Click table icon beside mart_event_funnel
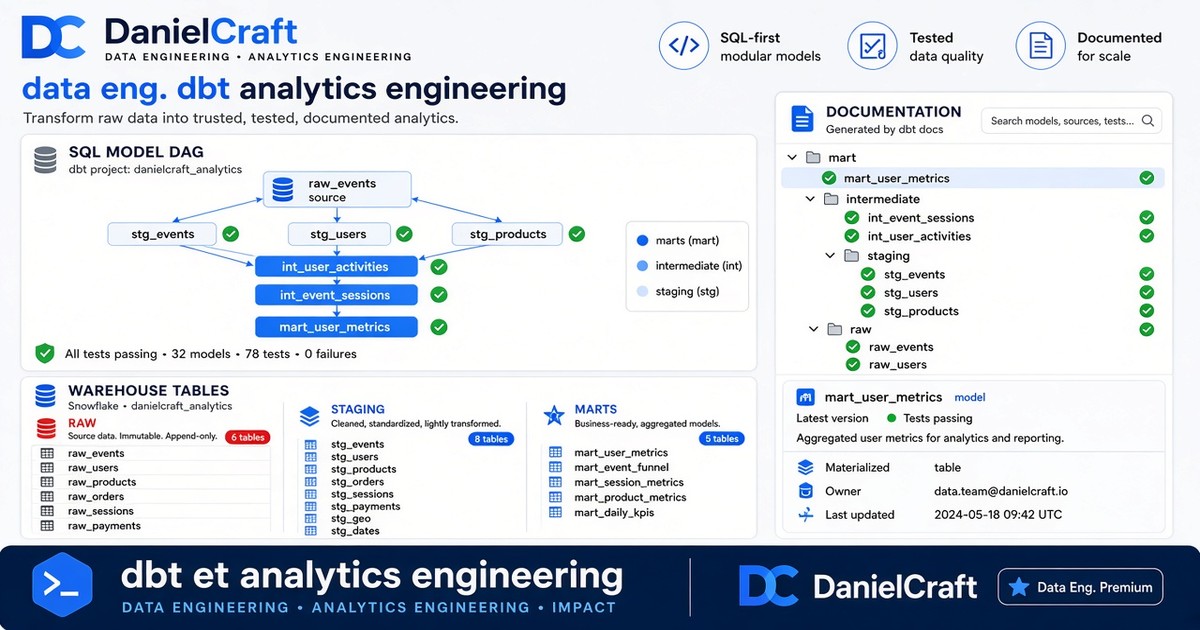The image size is (1200, 630). [555, 467]
